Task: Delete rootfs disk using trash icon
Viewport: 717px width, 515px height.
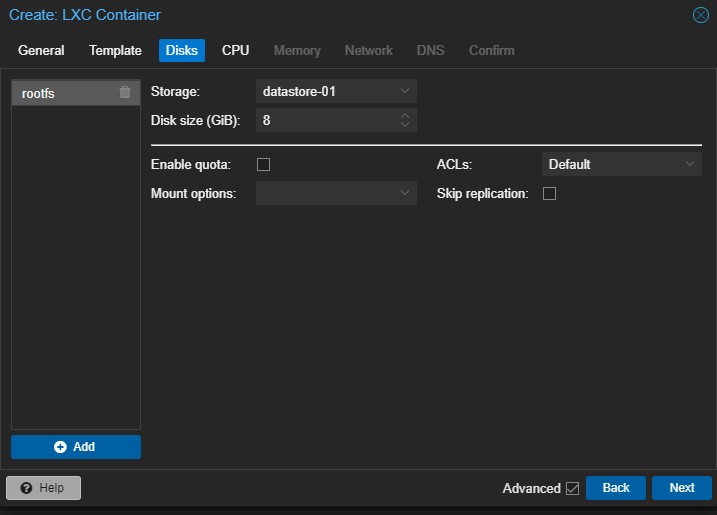Action: [x=125, y=92]
